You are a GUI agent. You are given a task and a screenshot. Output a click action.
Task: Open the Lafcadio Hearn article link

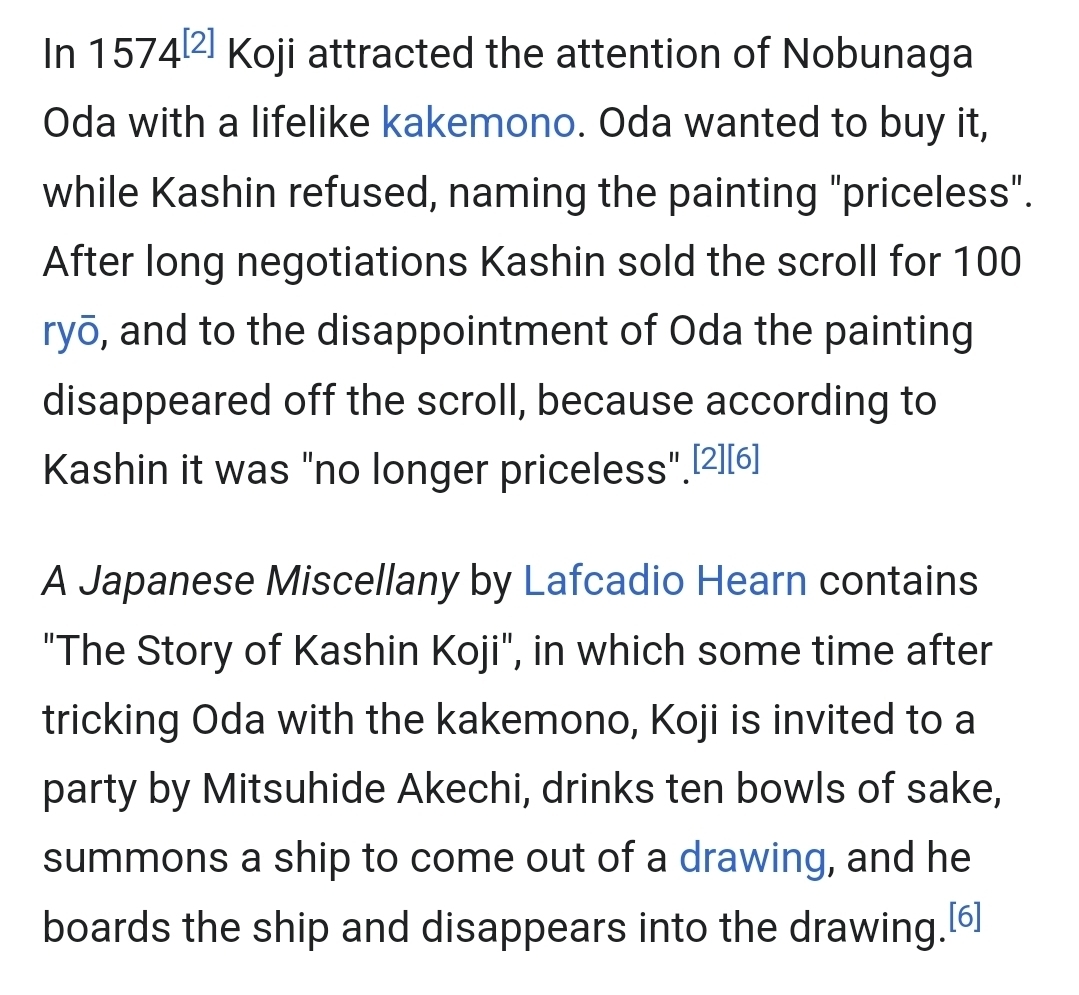[x=665, y=581]
